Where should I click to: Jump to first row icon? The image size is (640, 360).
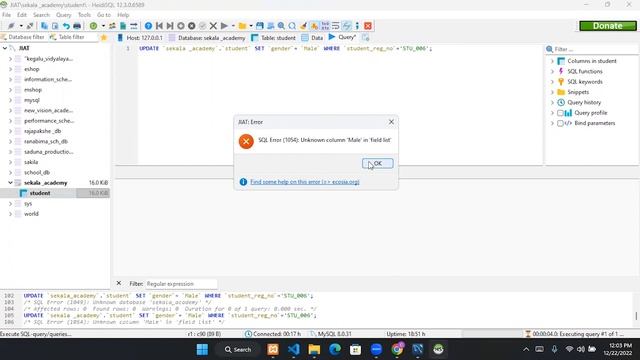[159, 26]
